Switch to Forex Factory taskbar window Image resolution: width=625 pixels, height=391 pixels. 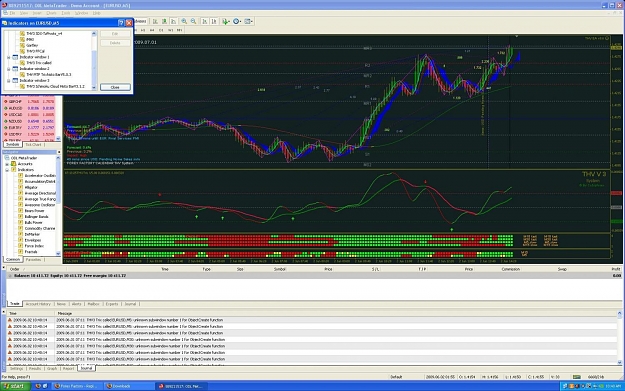(77, 386)
